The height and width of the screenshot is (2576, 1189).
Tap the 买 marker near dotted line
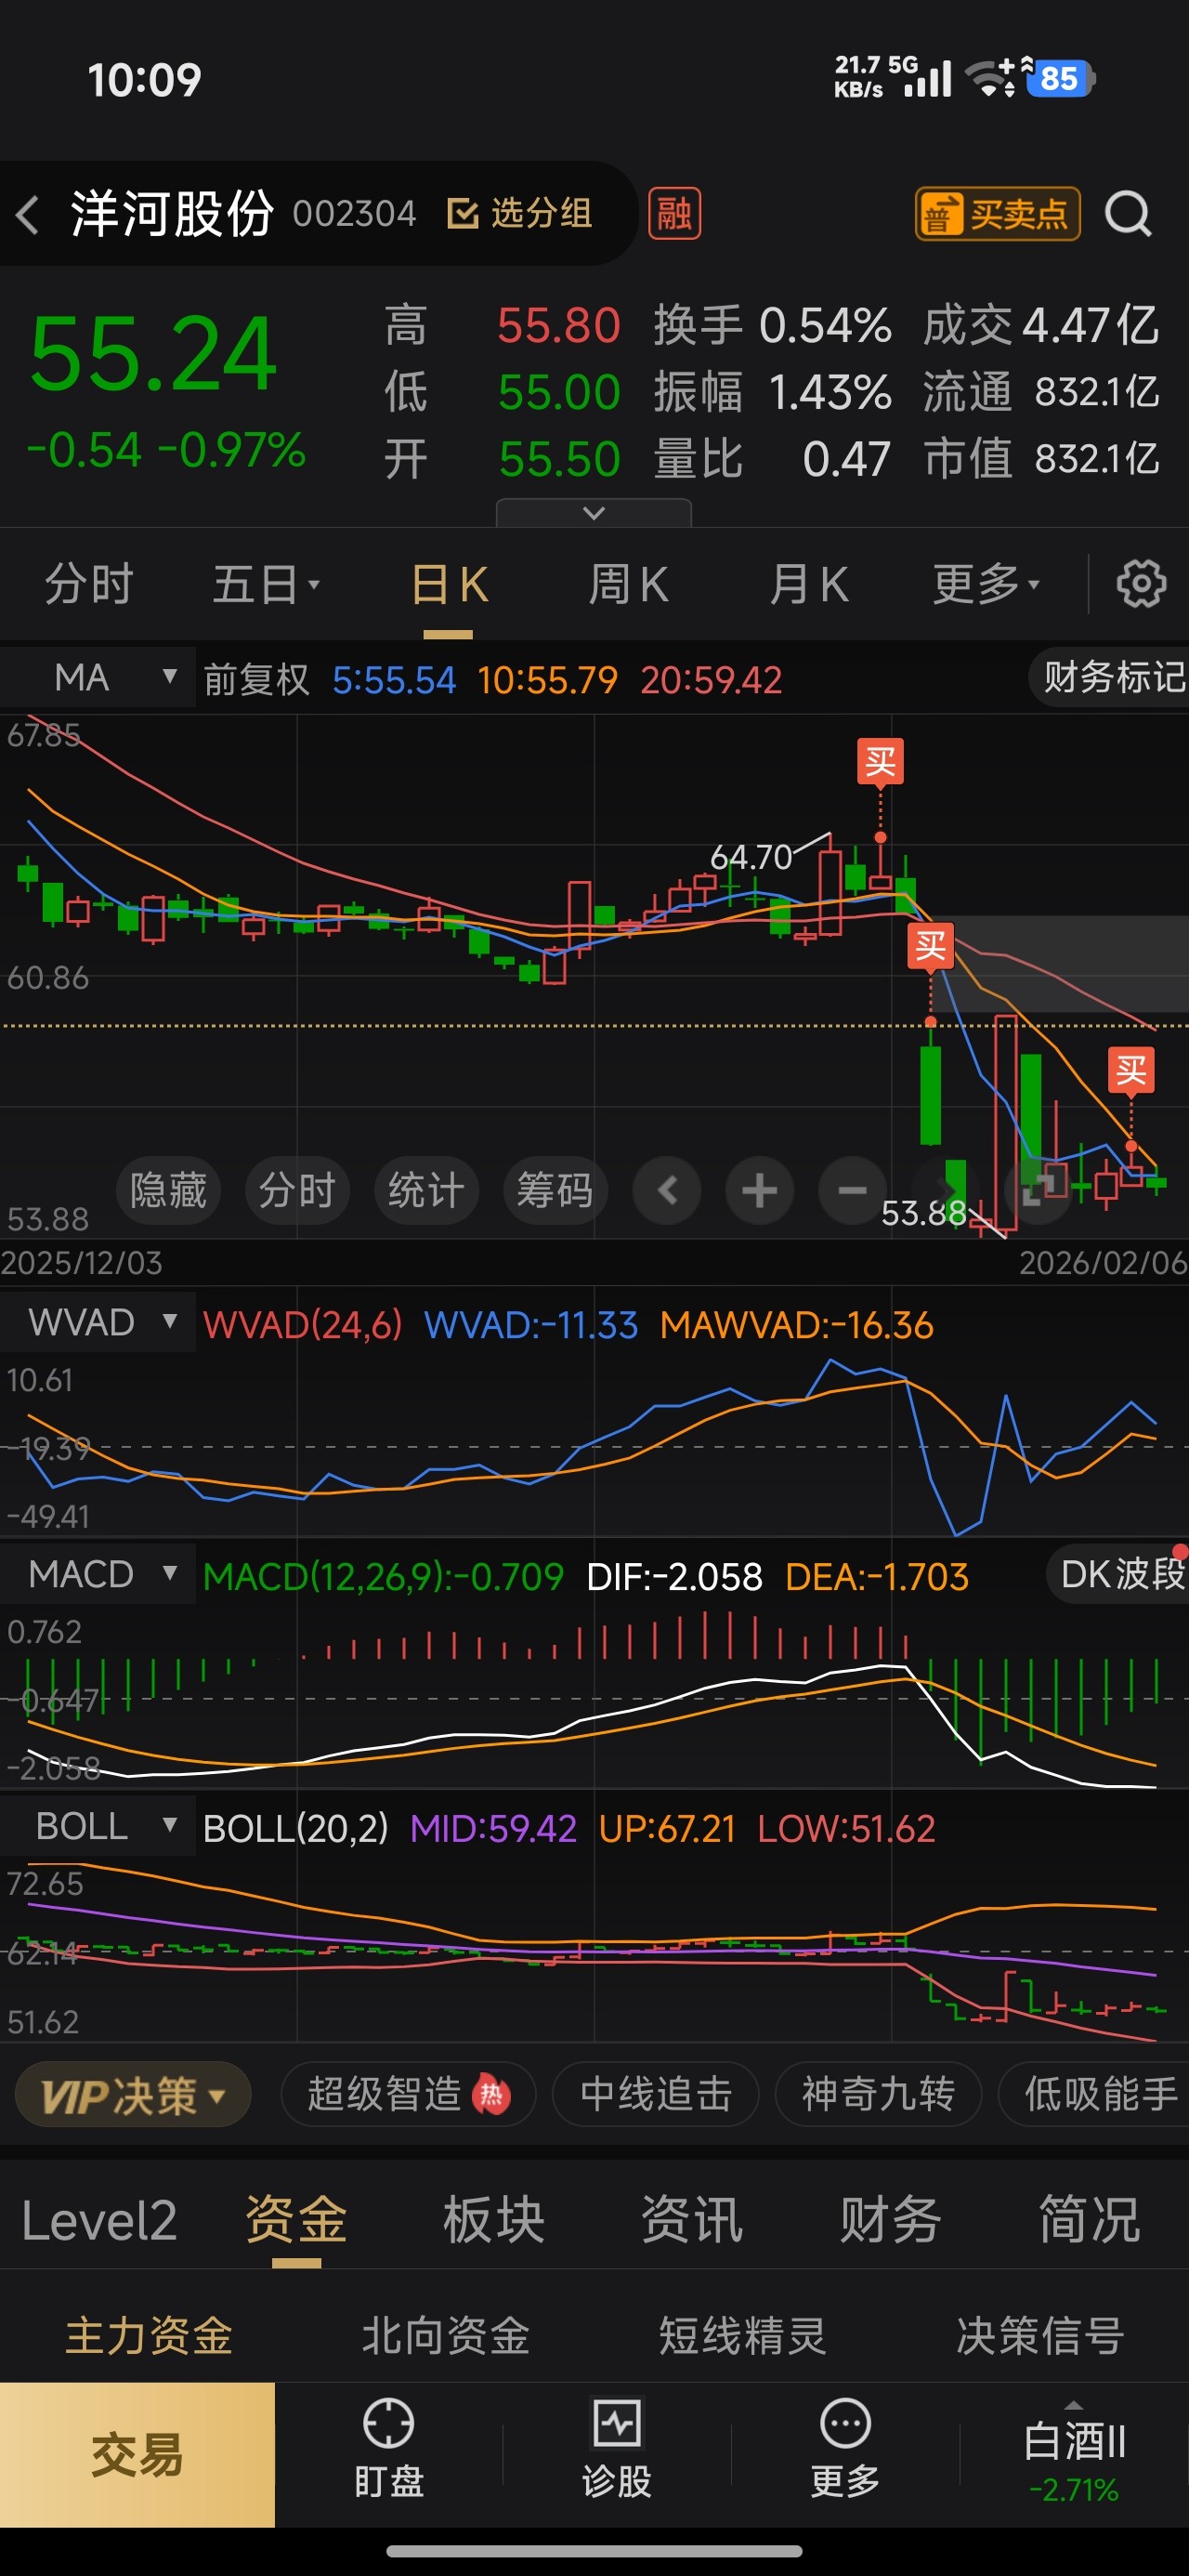tap(930, 946)
